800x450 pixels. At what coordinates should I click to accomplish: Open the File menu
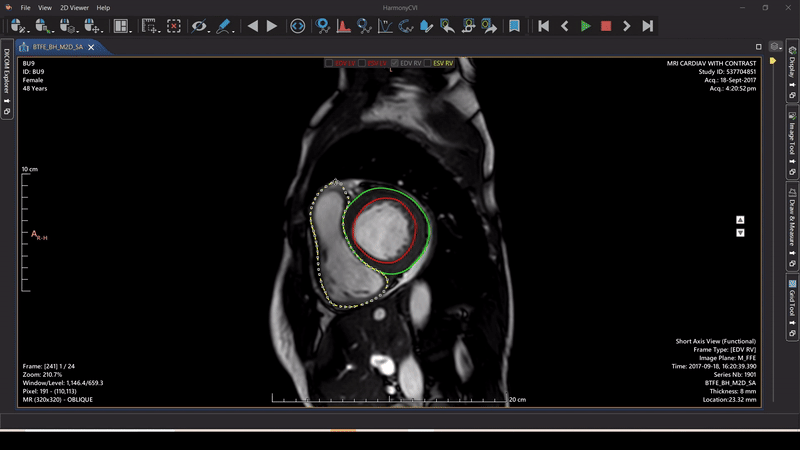25,8
